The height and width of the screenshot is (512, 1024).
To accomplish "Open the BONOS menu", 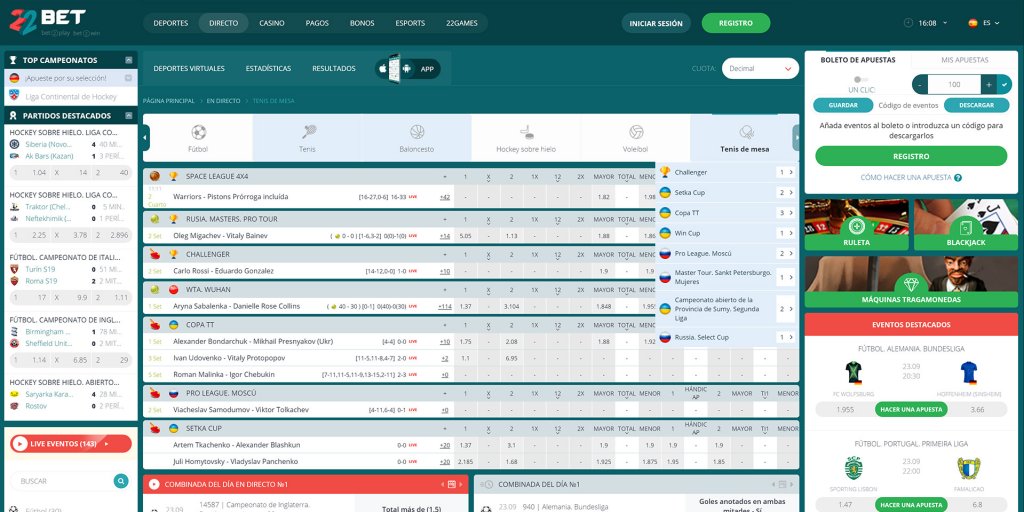I will [362, 24].
